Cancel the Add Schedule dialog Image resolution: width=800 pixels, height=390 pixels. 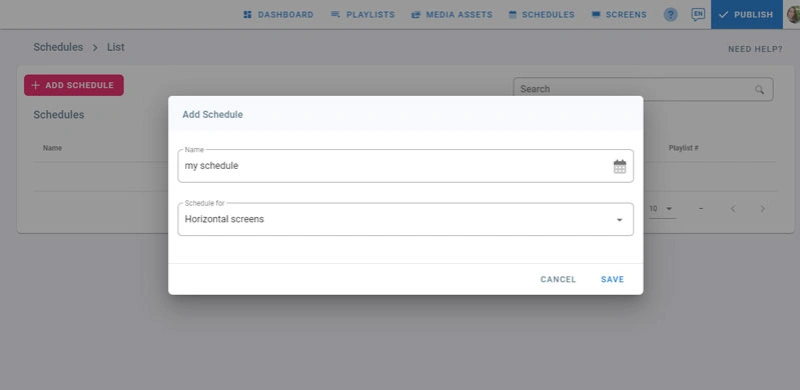tap(558, 279)
